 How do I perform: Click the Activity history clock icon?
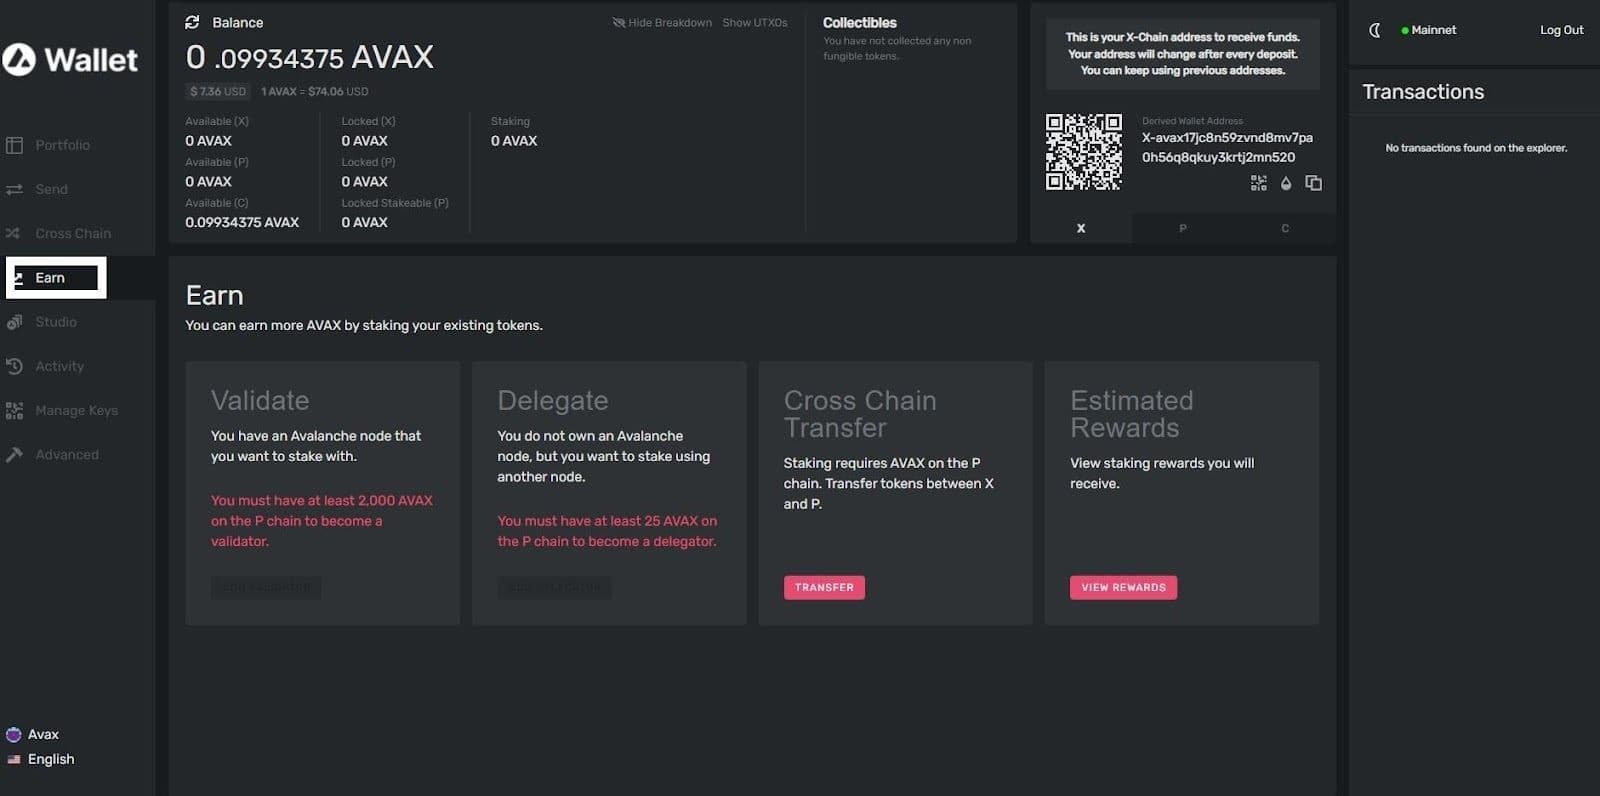[14, 366]
